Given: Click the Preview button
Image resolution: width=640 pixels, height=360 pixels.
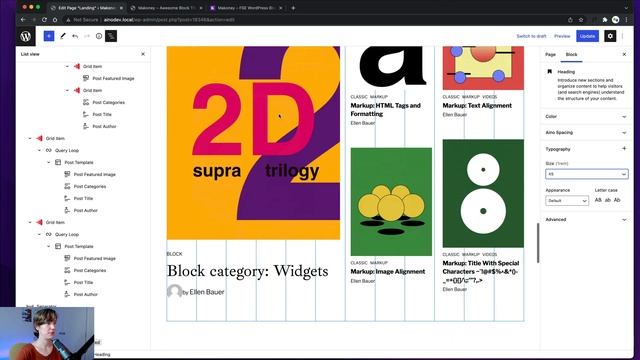Looking at the screenshot, I should (x=562, y=36).
